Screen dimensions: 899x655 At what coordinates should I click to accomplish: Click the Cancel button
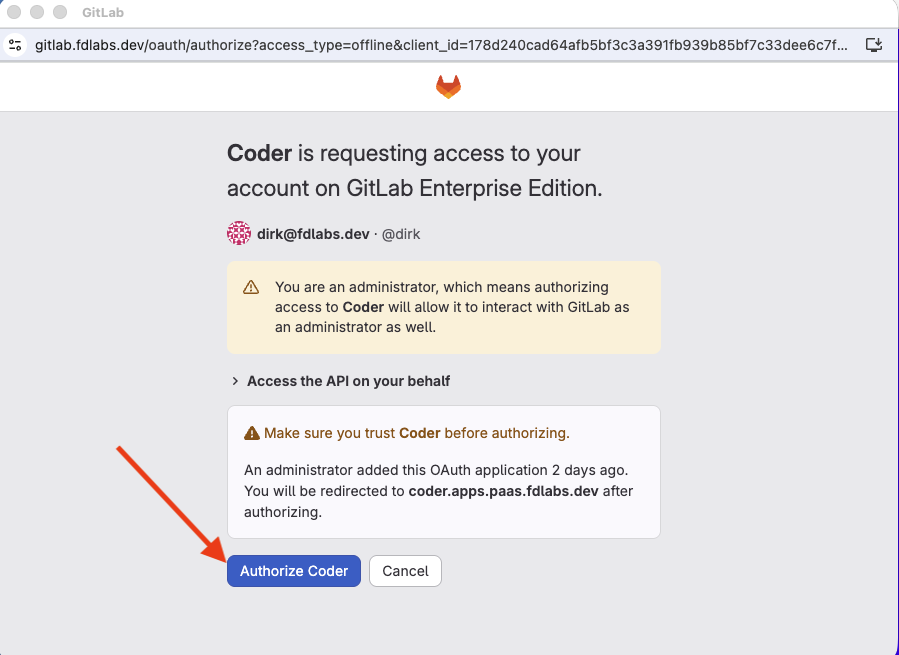tap(405, 571)
